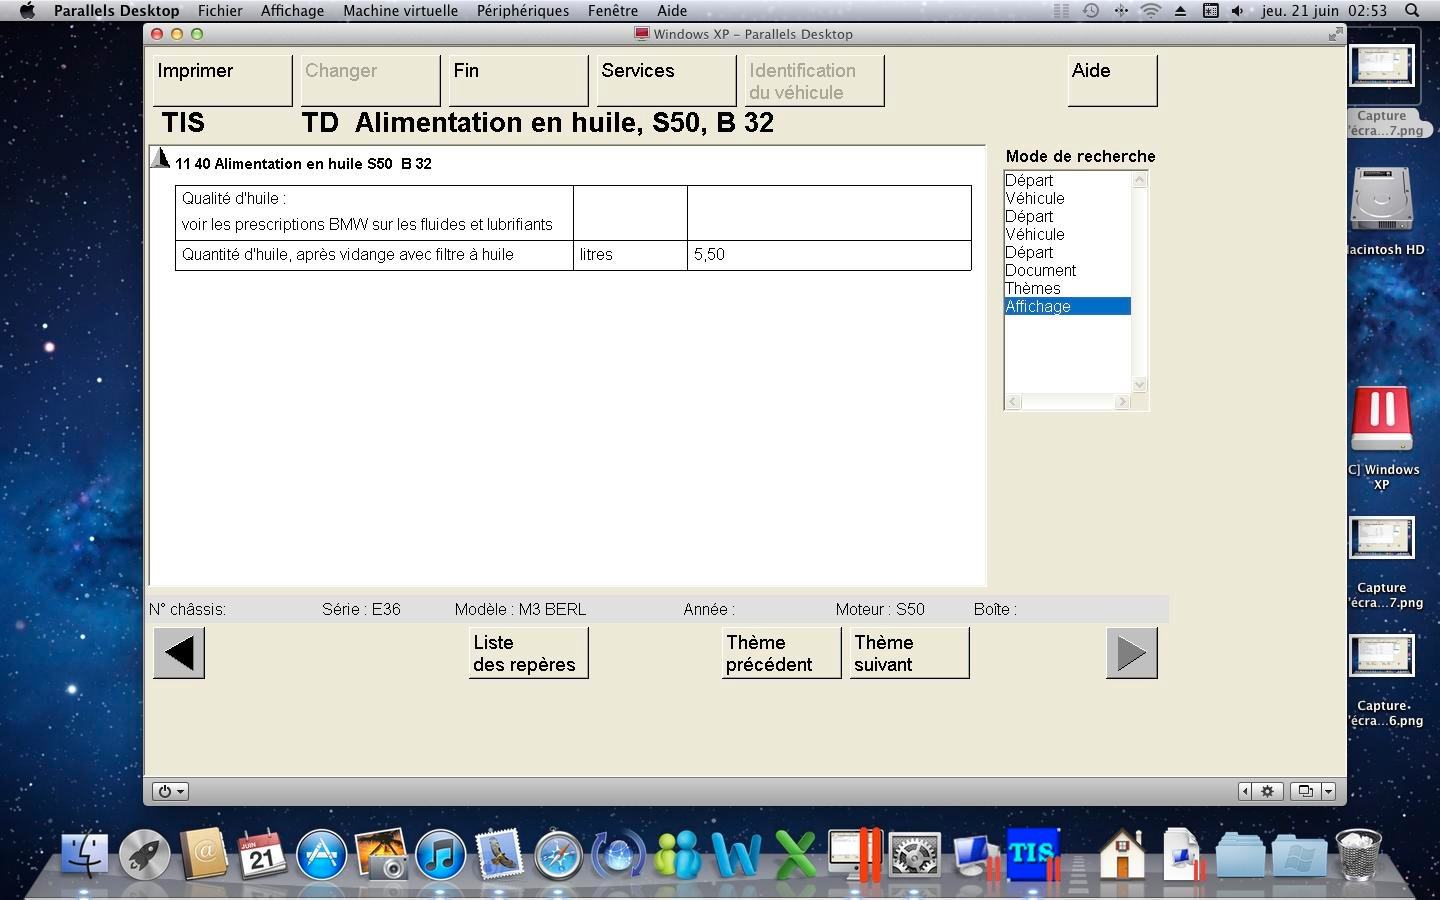The height and width of the screenshot is (900, 1440).
Task: Go to Thème précédent
Action: pyautogui.click(x=781, y=653)
